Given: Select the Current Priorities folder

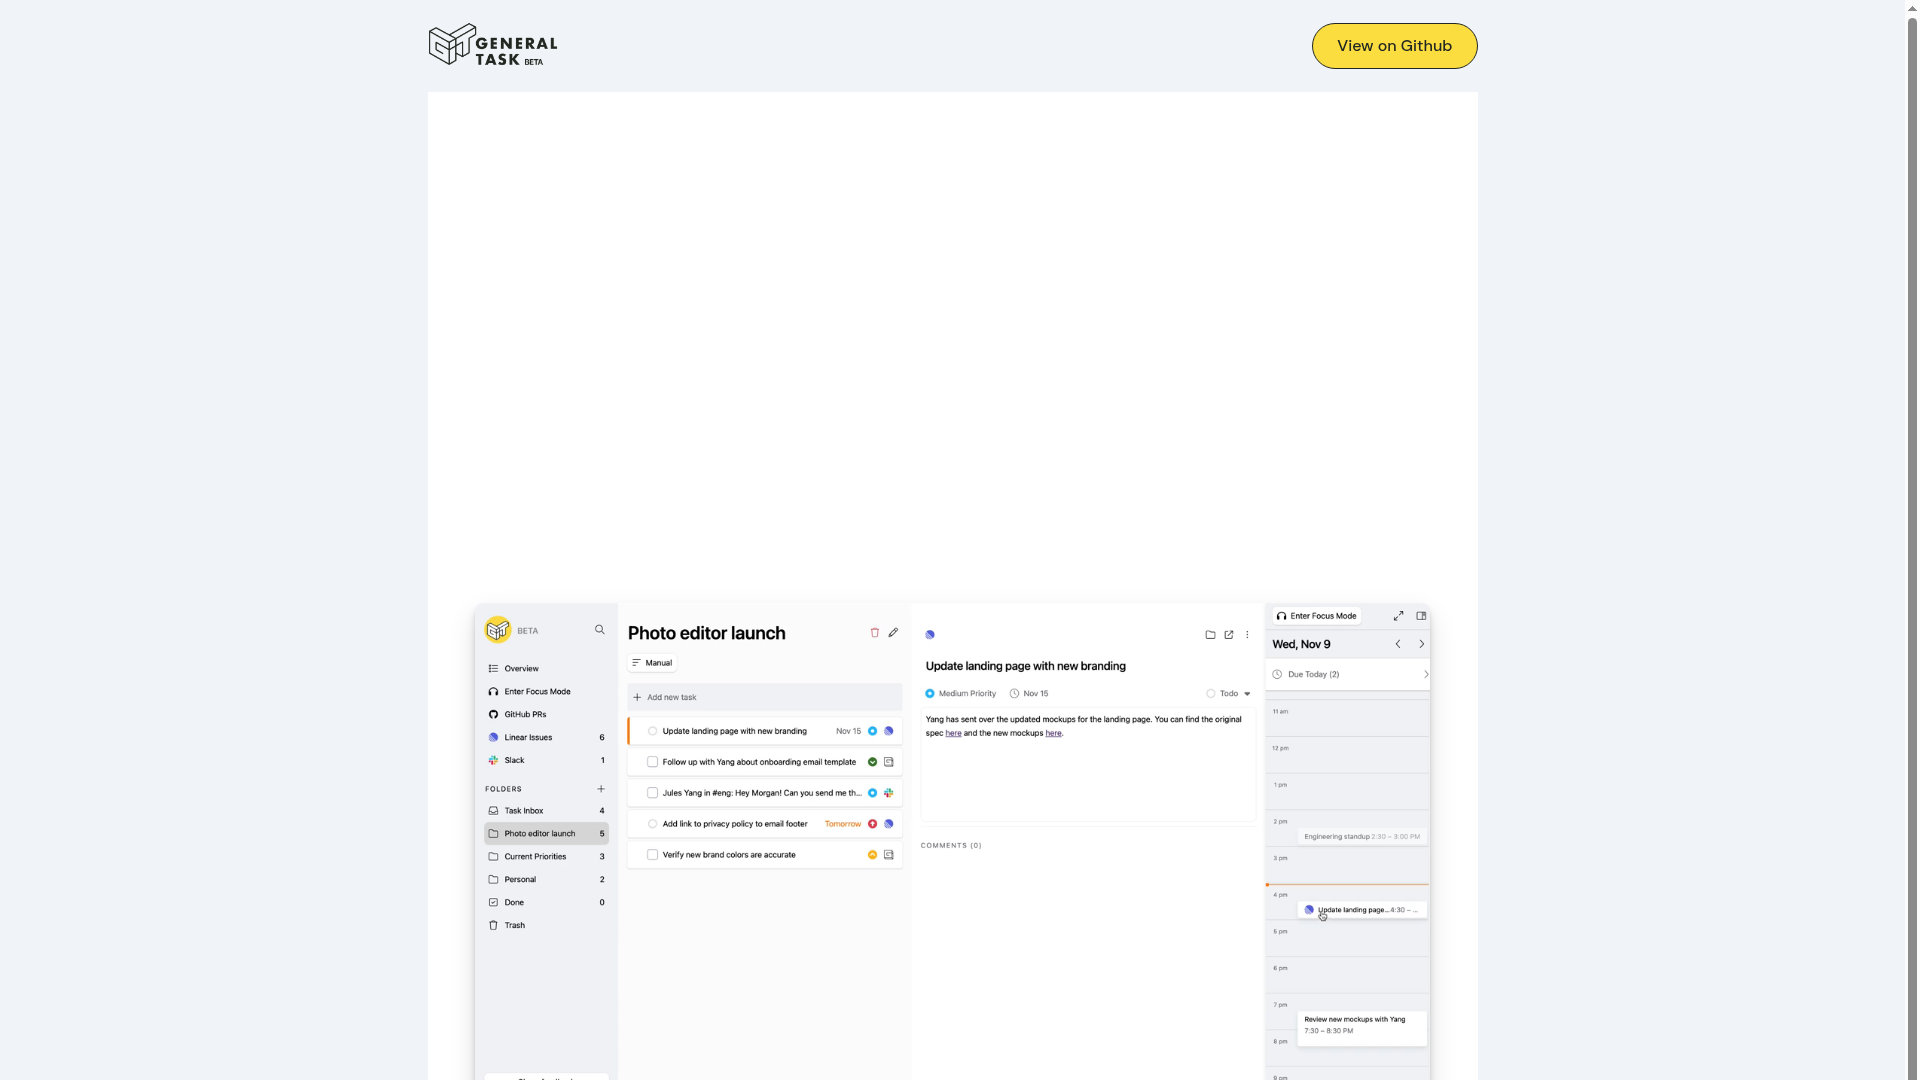Looking at the screenshot, I should 535,857.
